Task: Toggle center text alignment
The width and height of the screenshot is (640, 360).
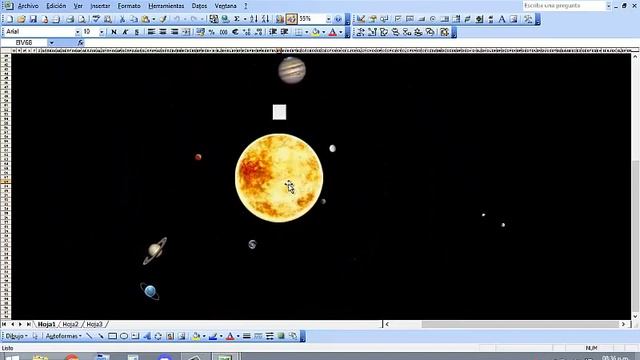Action: (x=163, y=32)
